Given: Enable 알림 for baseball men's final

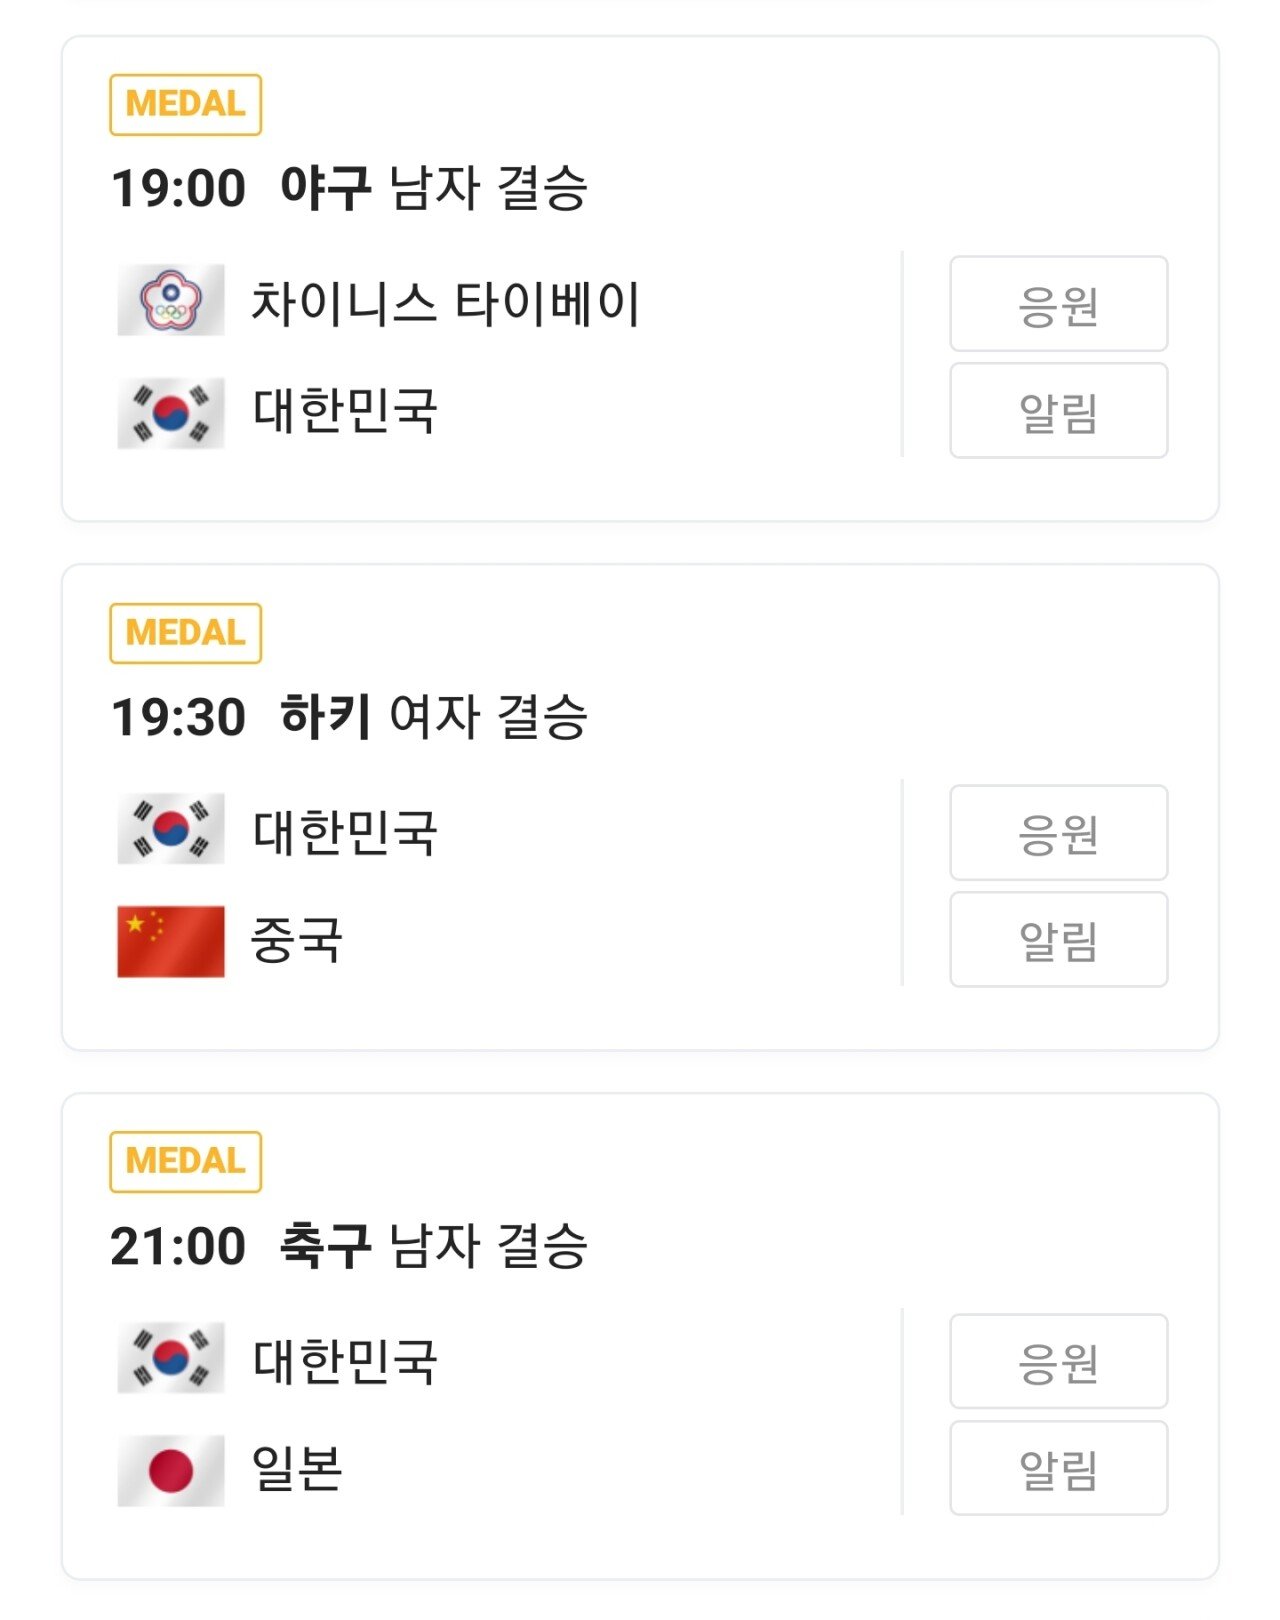Looking at the screenshot, I should 1058,411.
